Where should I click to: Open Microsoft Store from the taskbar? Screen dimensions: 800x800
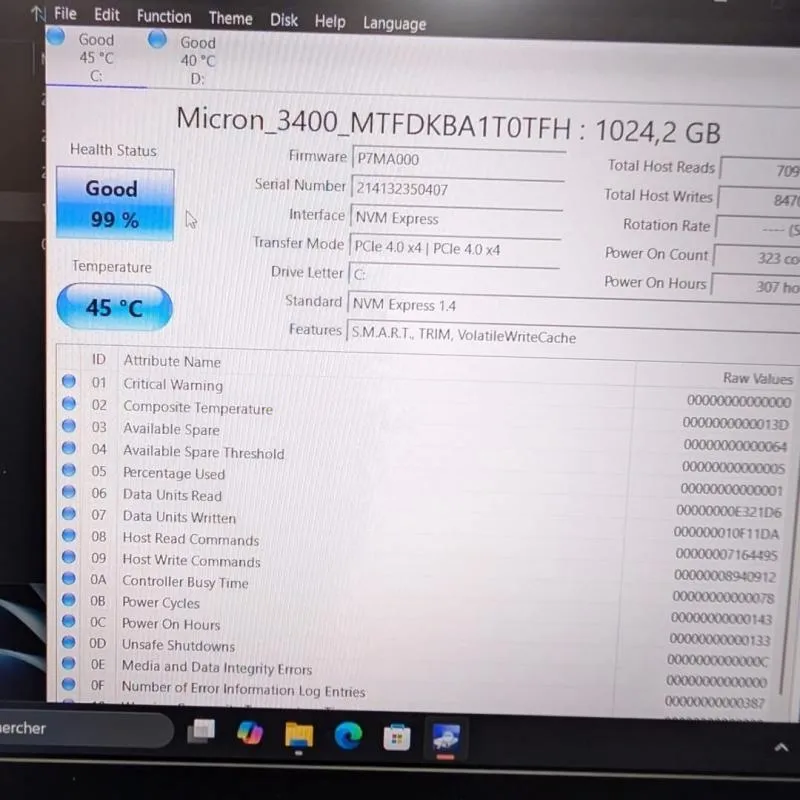point(397,738)
